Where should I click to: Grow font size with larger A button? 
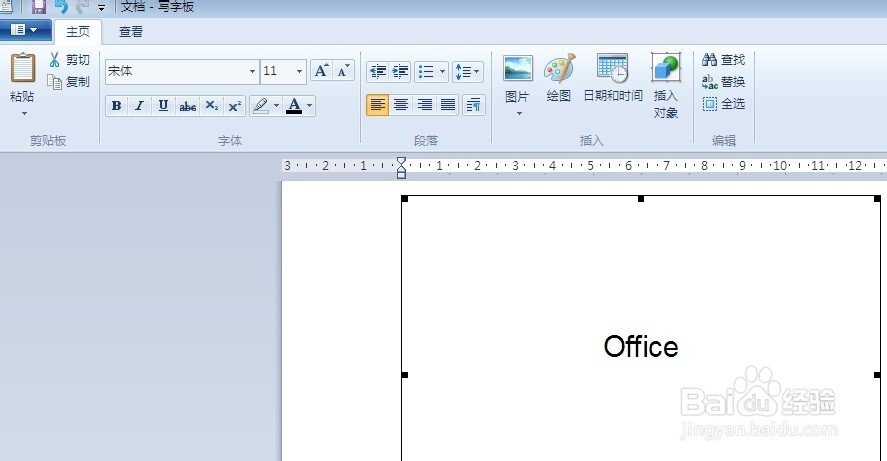coord(321,71)
